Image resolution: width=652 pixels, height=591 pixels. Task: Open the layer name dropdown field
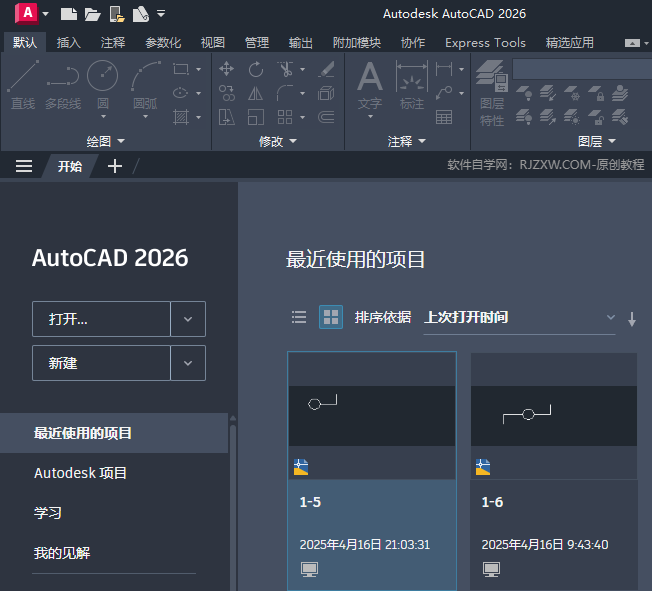pyautogui.click(x=582, y=69)
